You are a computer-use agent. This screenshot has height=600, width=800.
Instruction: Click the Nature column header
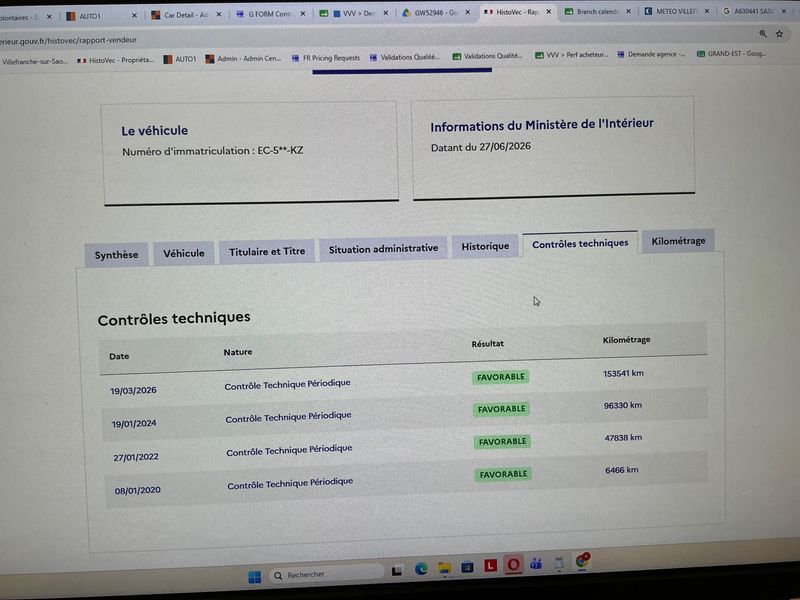[x=238, y=352]
